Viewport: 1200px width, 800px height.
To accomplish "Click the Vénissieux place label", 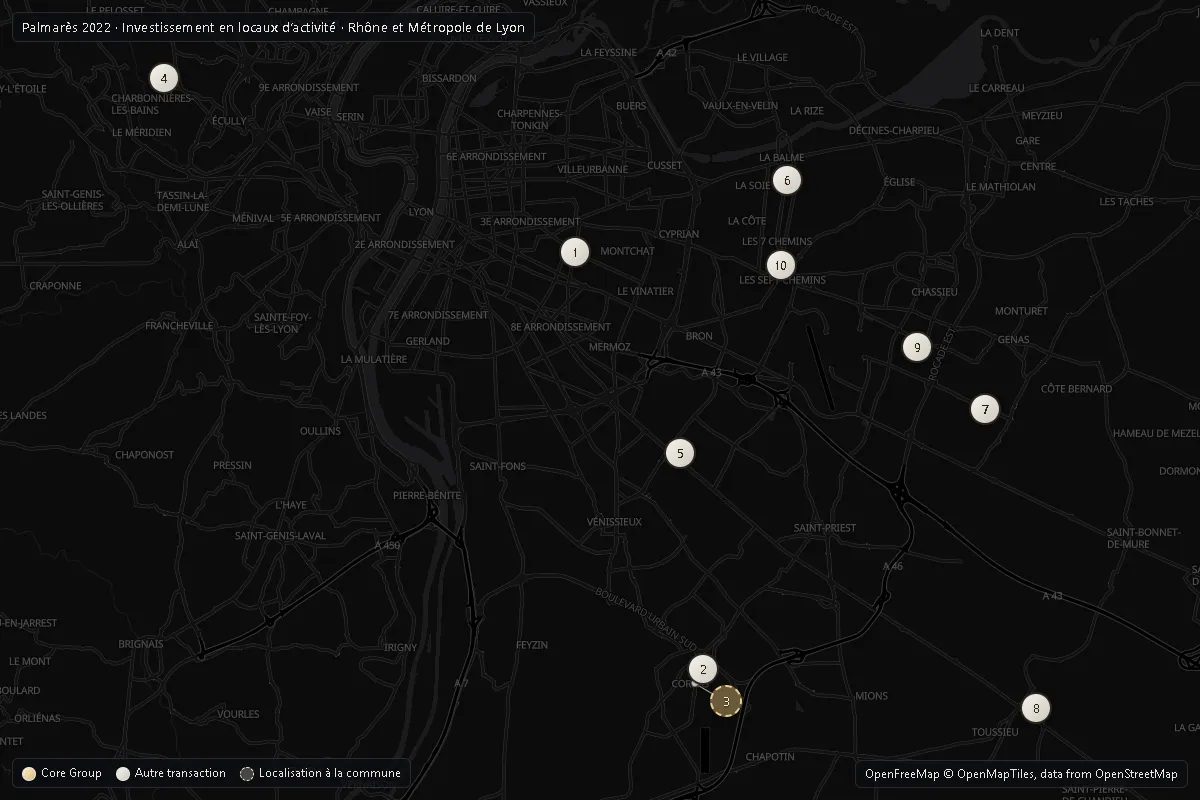I will (614, 522).
